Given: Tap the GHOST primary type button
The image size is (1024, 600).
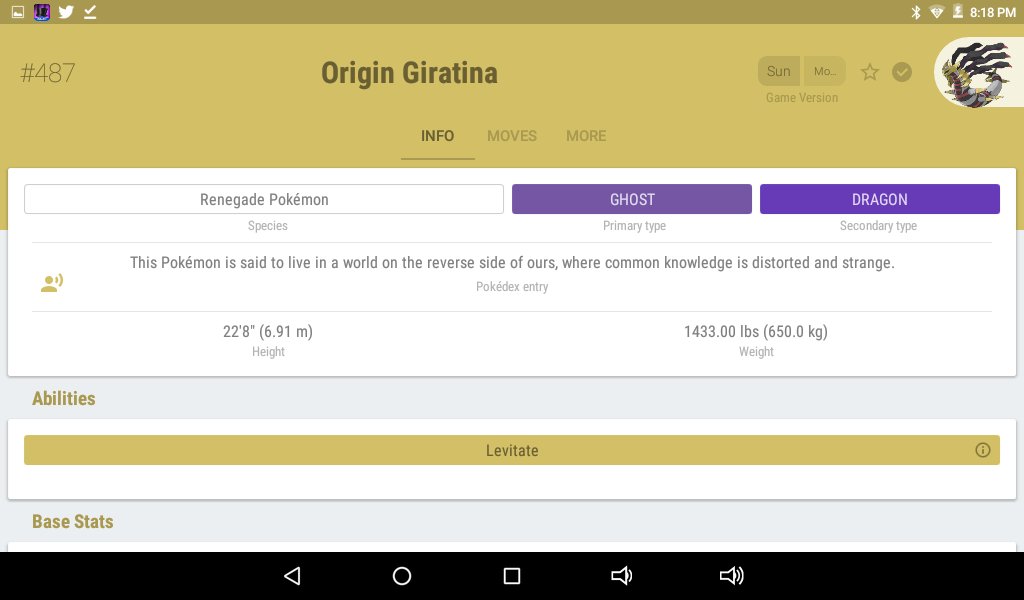Looking at the screenshot, I should (x=632, y=199).
